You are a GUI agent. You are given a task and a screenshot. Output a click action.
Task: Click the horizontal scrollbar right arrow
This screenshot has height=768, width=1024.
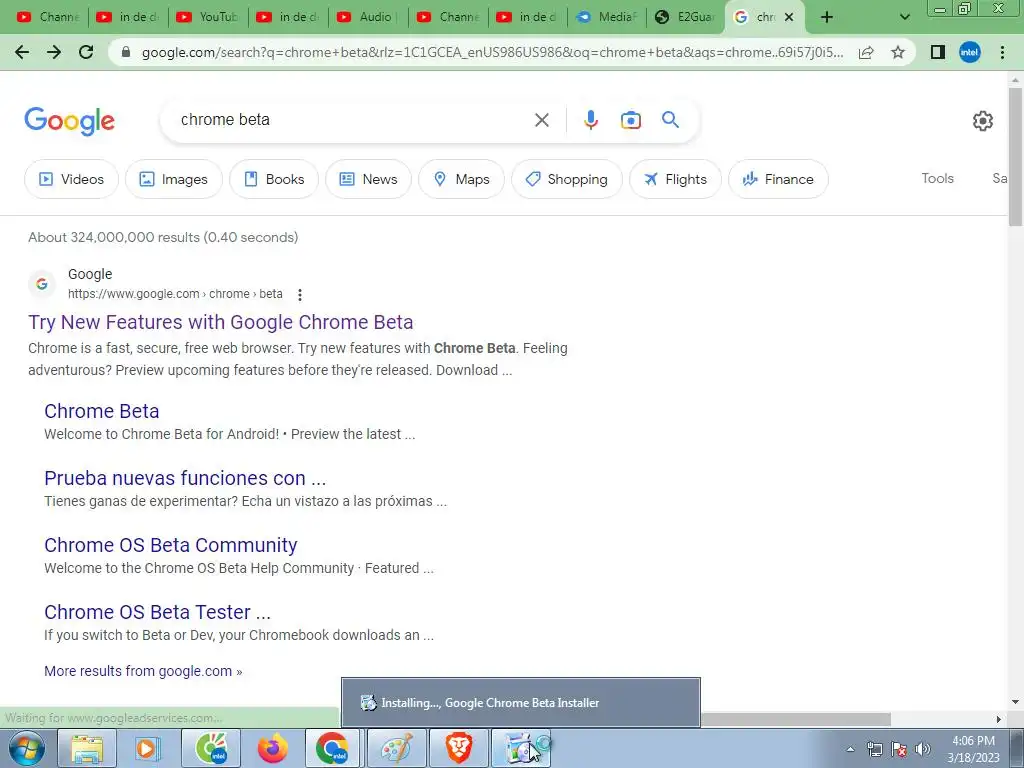[x=999, y=719]
